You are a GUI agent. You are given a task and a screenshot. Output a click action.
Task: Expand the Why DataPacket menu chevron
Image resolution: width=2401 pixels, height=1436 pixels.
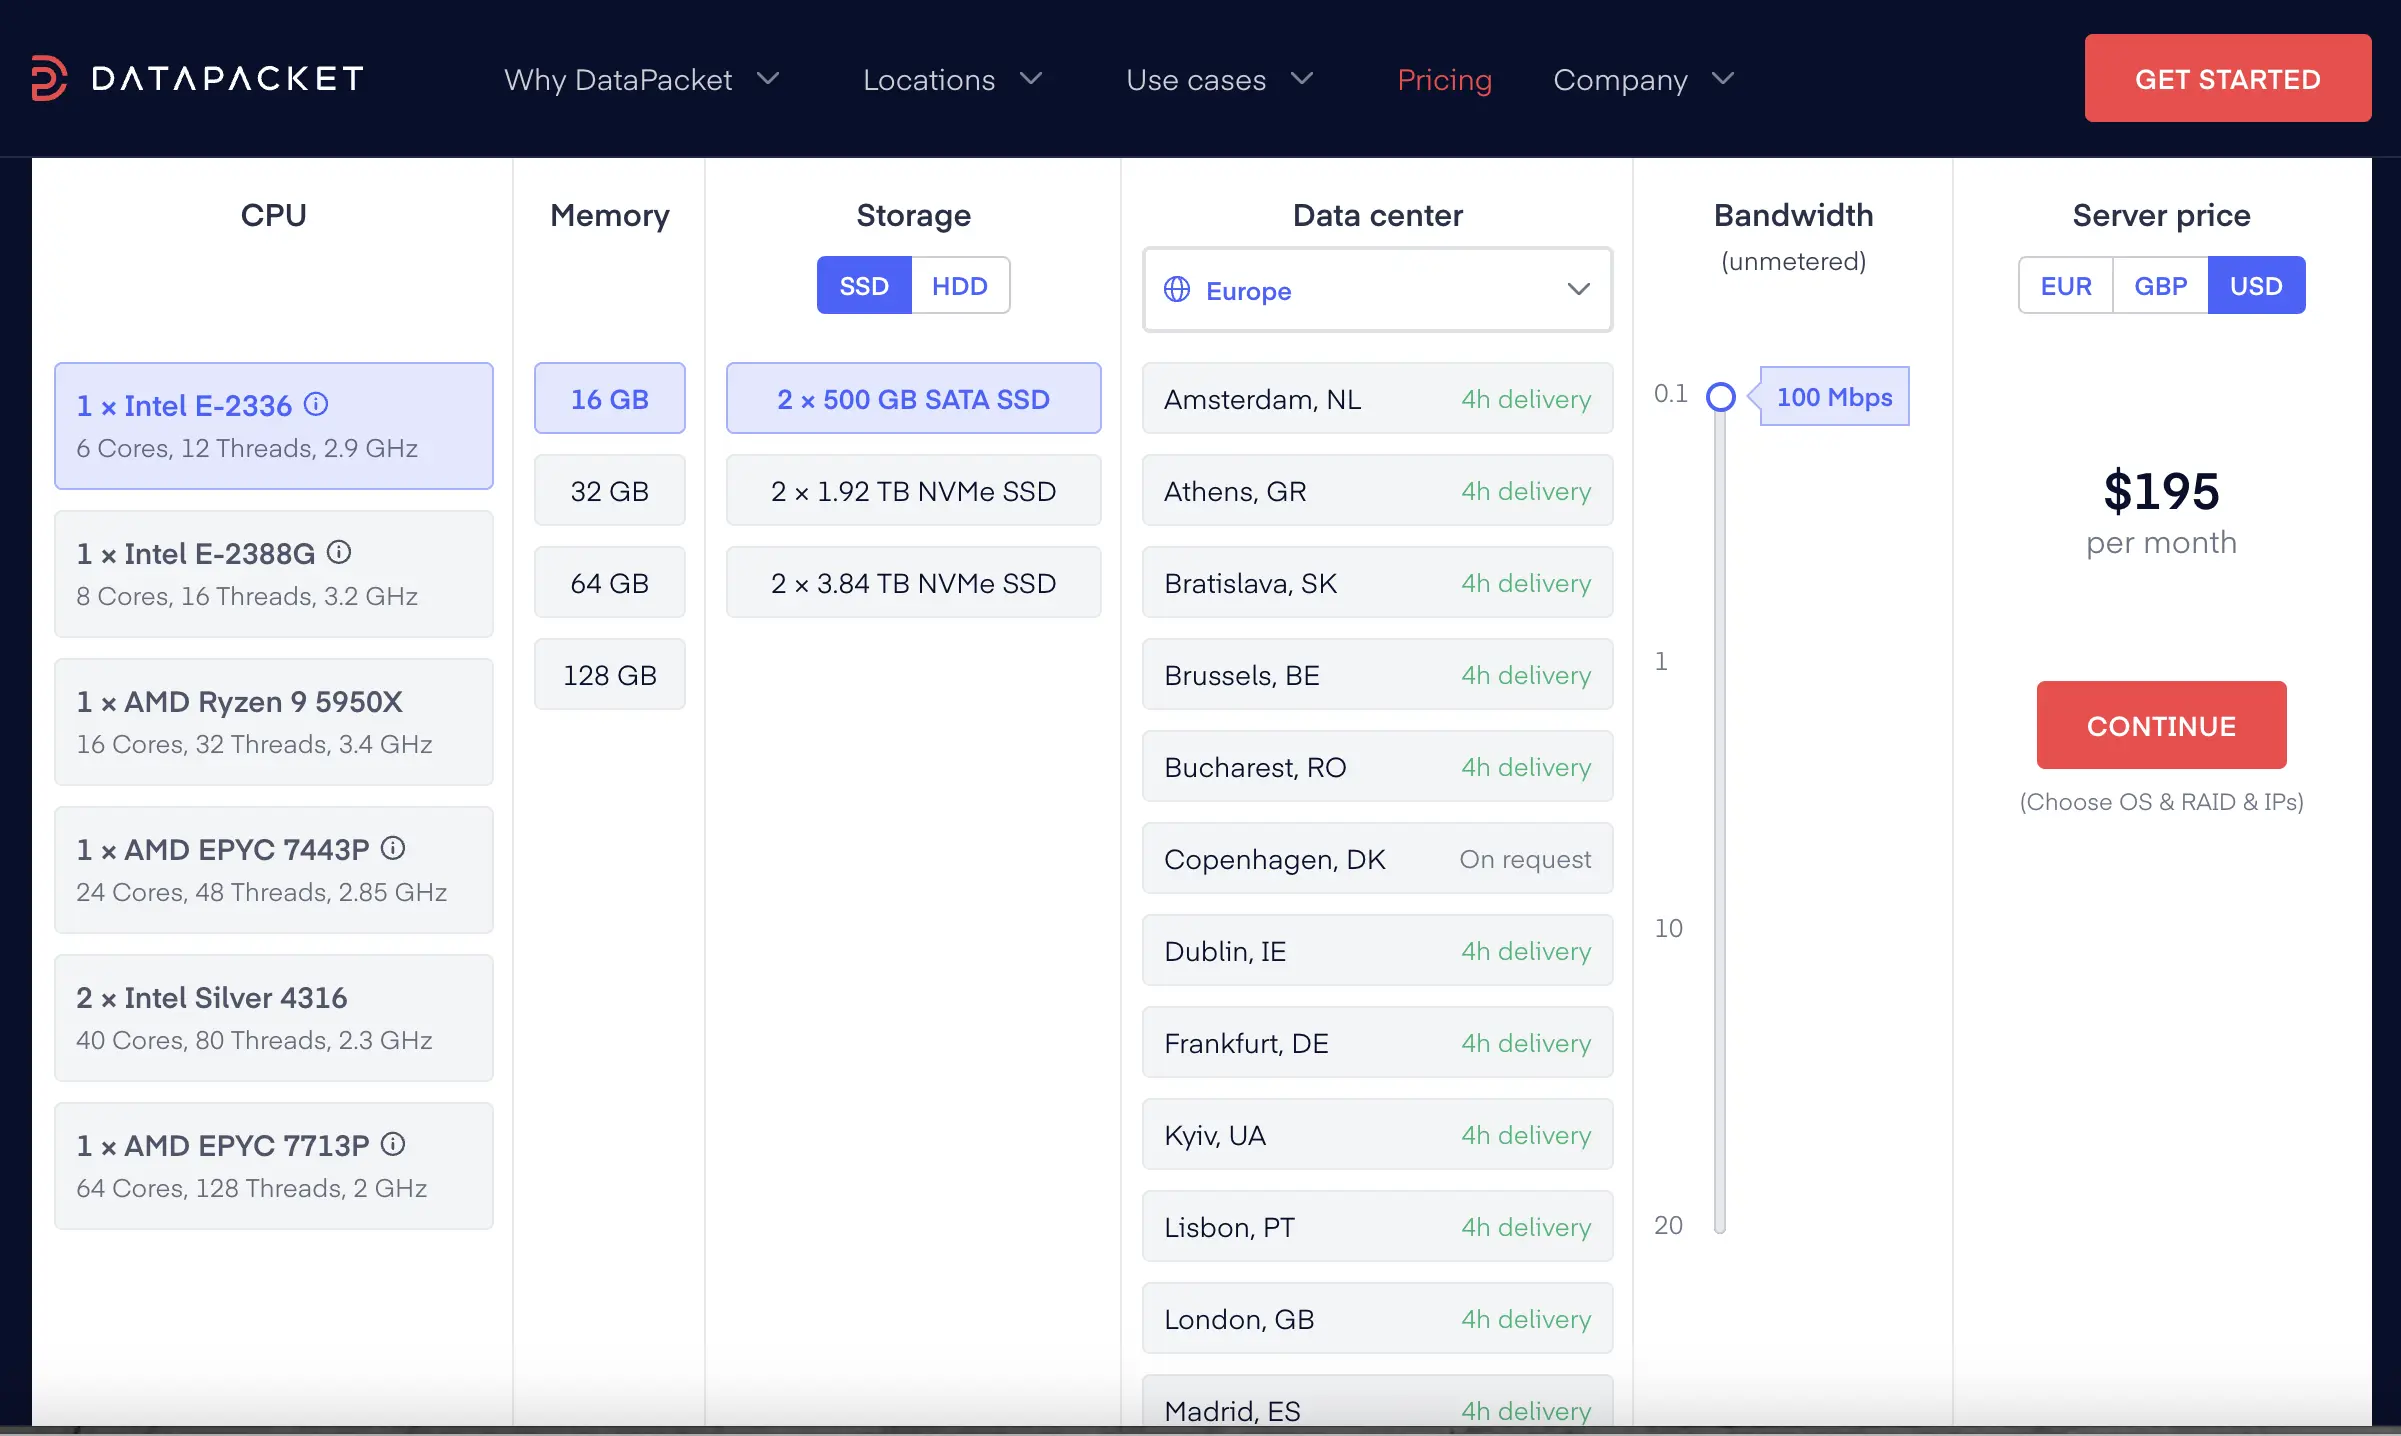click(768, 78)
